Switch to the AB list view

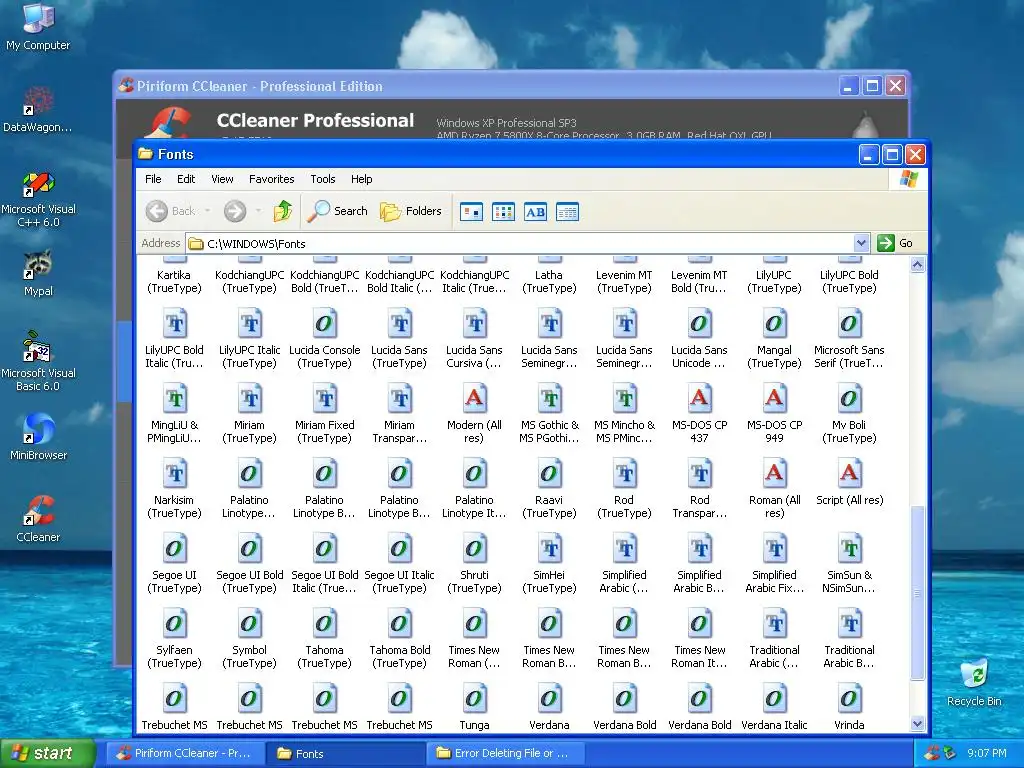click(535, 212)
